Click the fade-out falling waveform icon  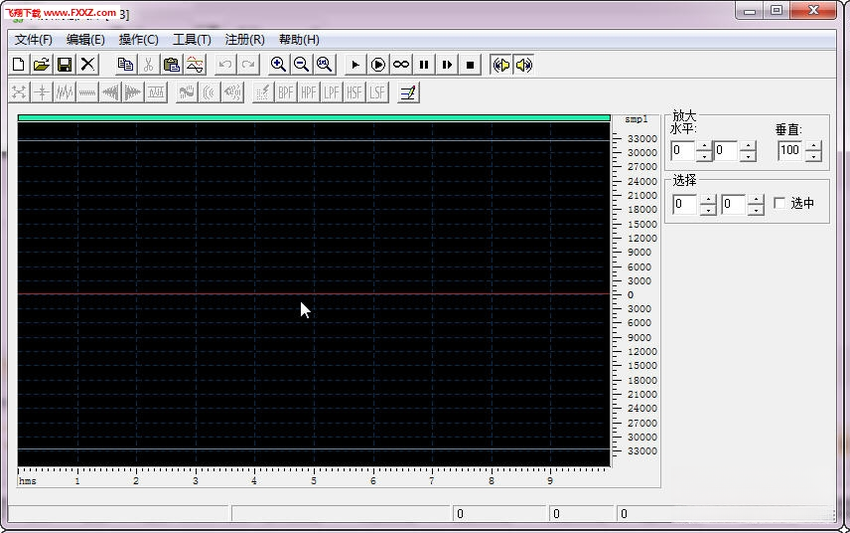click(133, 93)
